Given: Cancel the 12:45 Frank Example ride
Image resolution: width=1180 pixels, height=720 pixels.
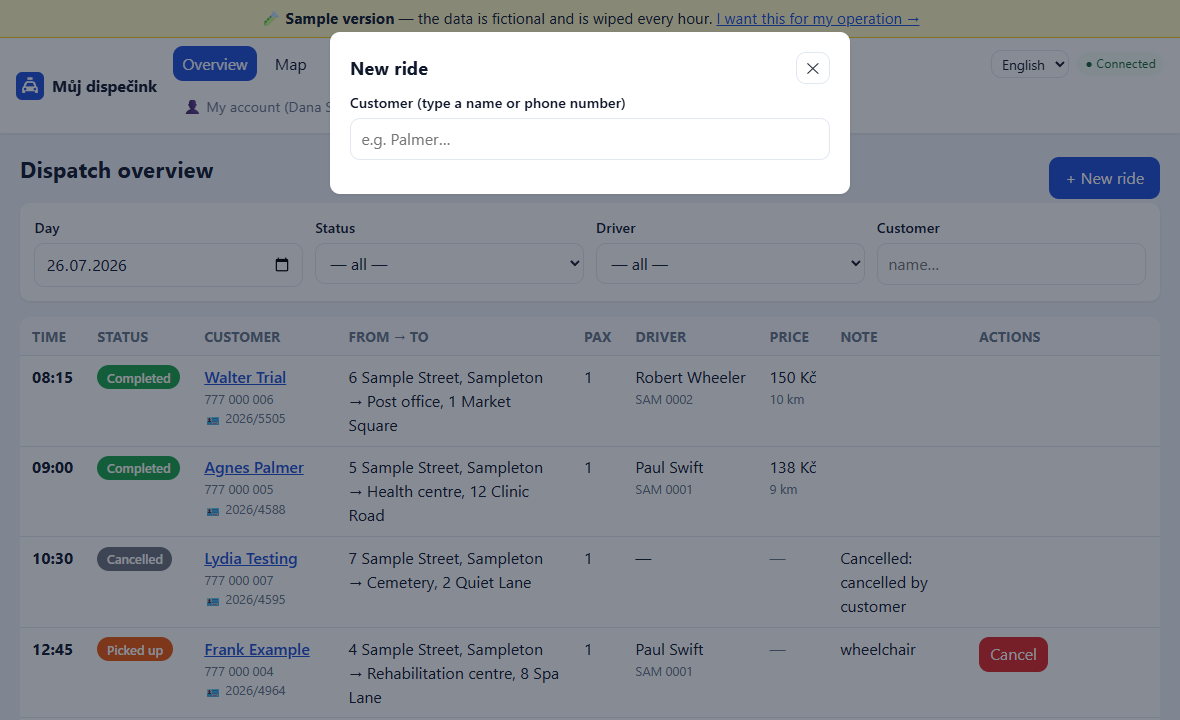Looking at the screenshot, I should (1013, 655).
